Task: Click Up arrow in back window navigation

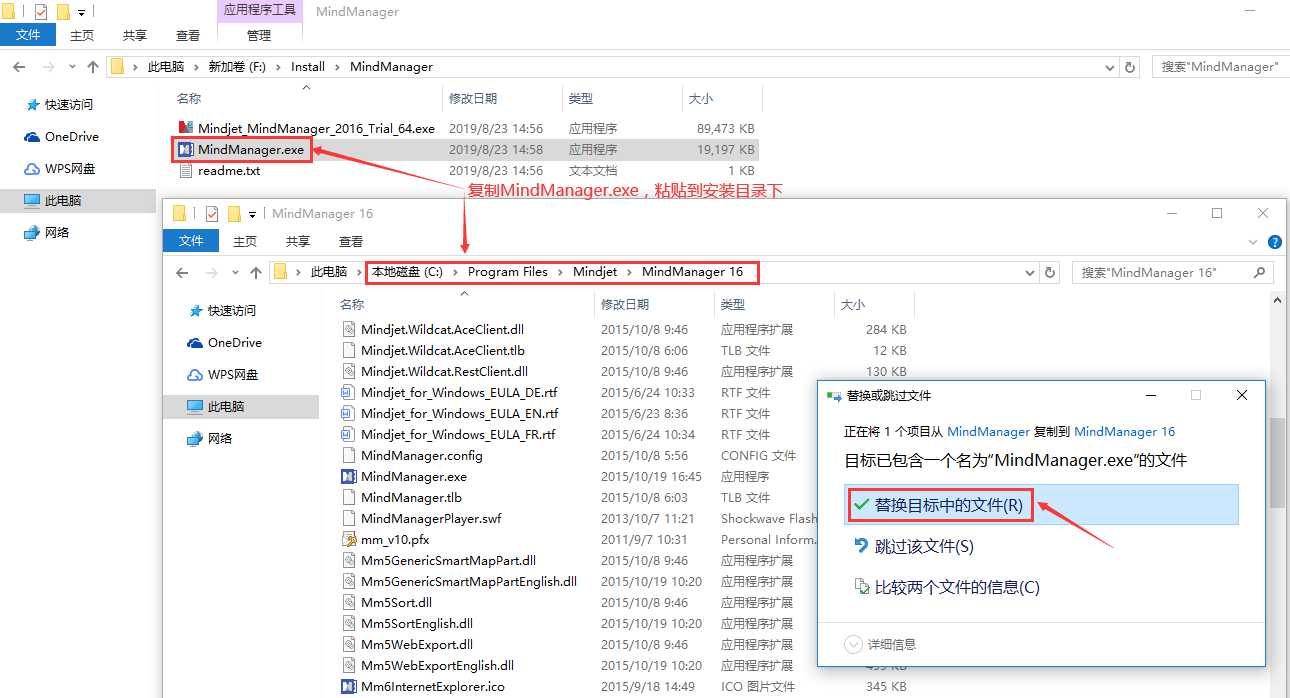Action: [x=93, y=67]
